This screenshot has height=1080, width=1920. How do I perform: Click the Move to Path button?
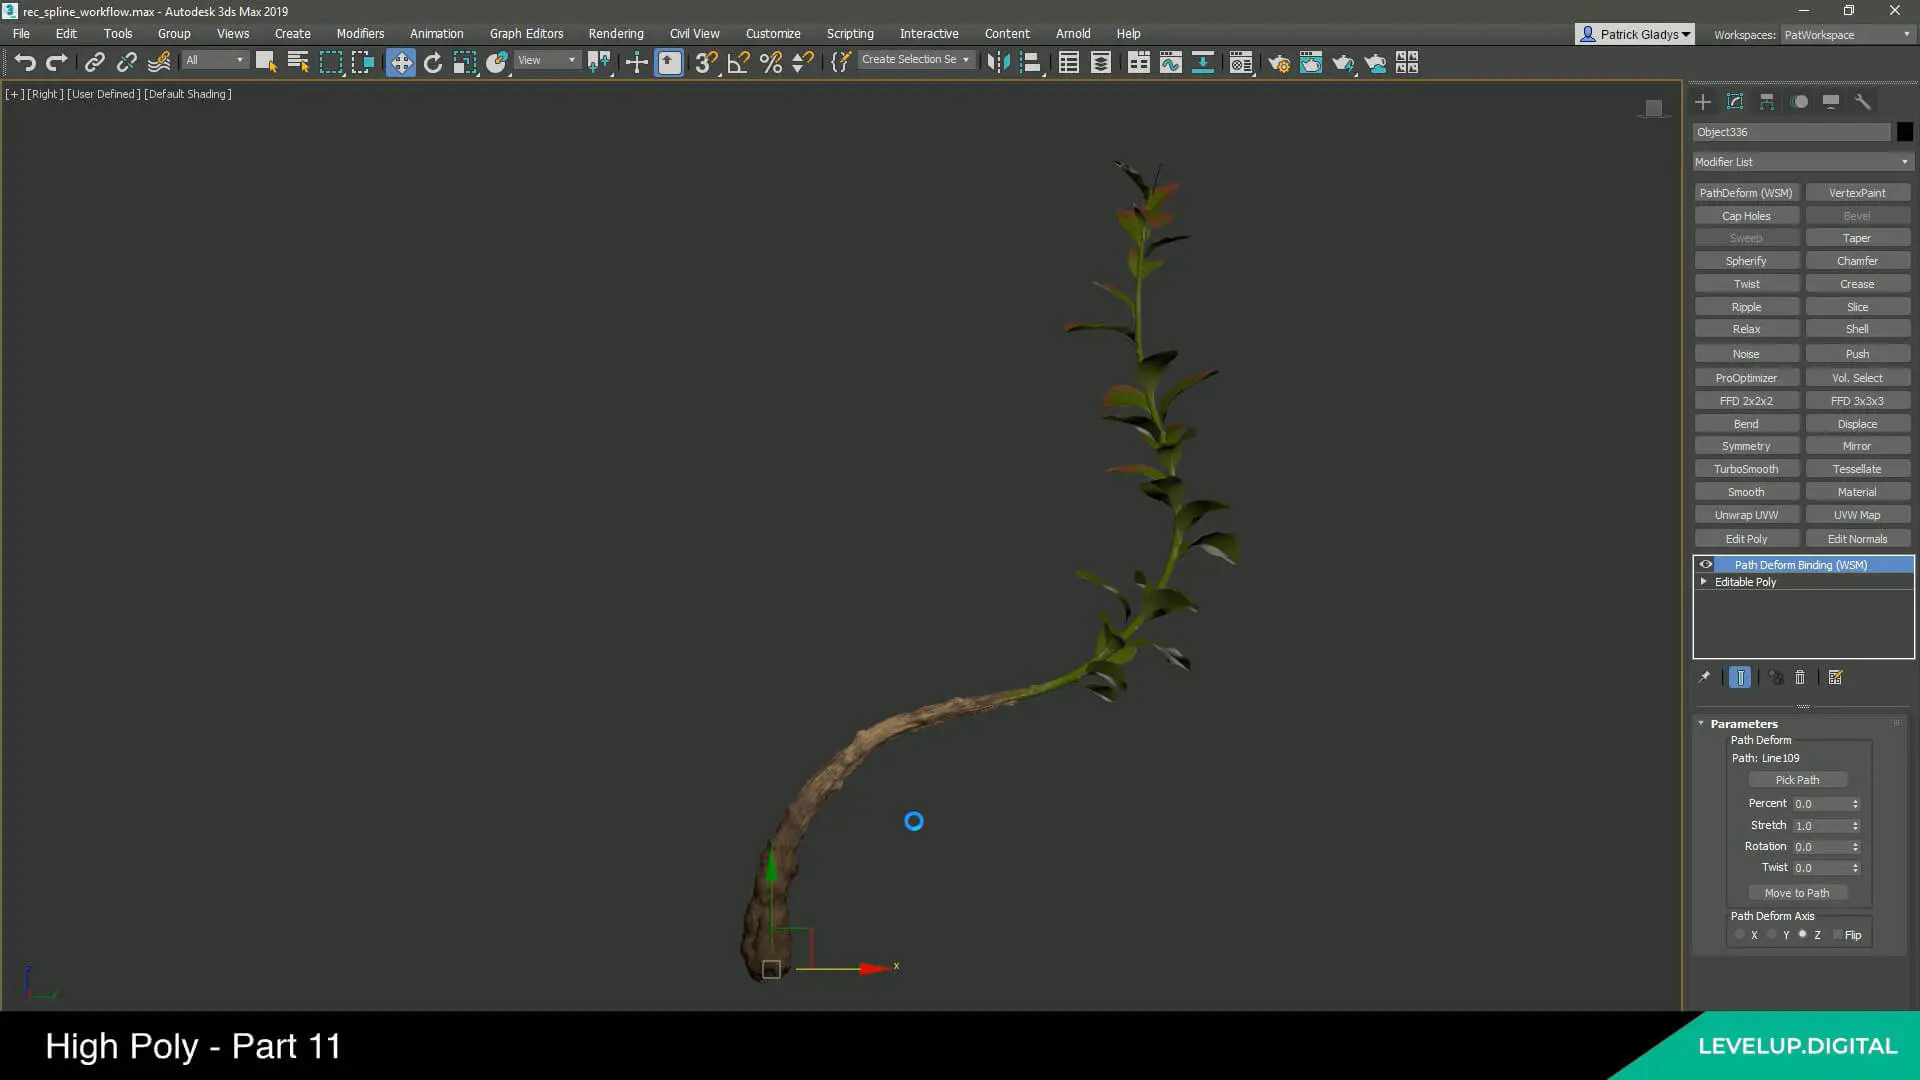click(1797, 893)
